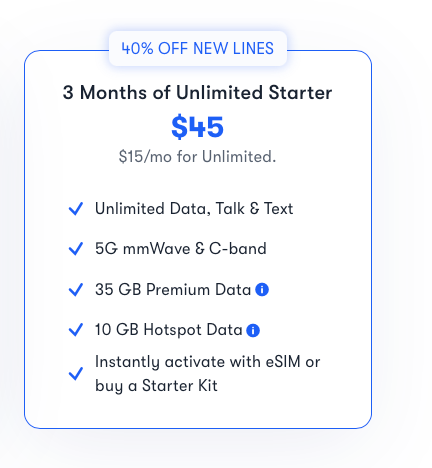Screen dimensions: 432x468
Task: Click checkmark beside Unlimited Data, Talk & Text
Action: (x=76, y=209)
